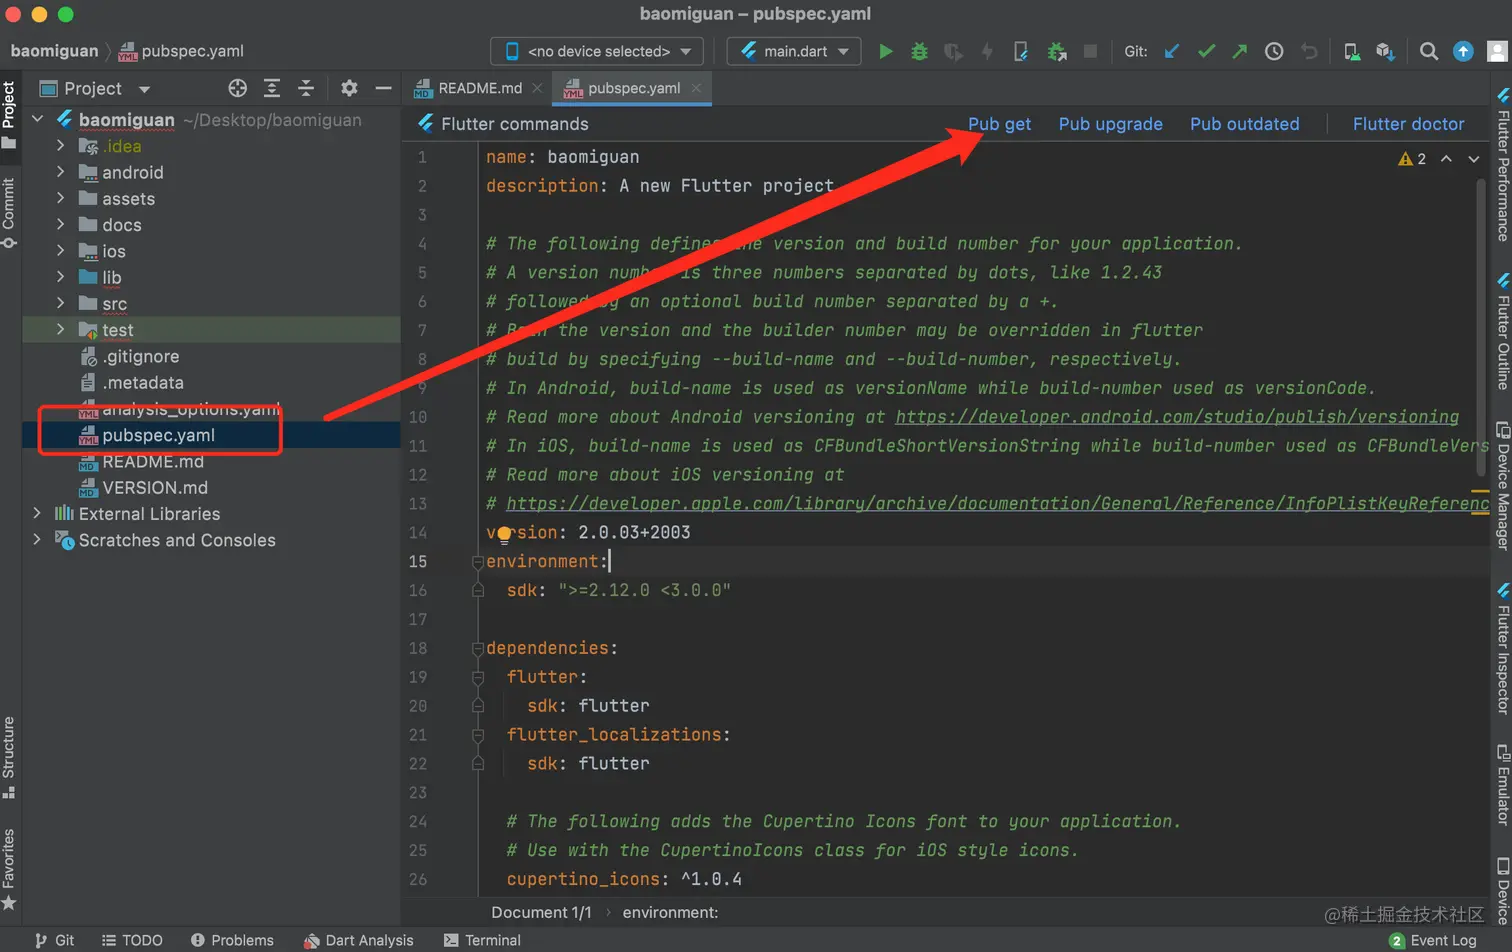This screenshot has height=952, width=1512.
Task: Open Search Everywhere magnifier icon
Action: (x=1429, y=51)
